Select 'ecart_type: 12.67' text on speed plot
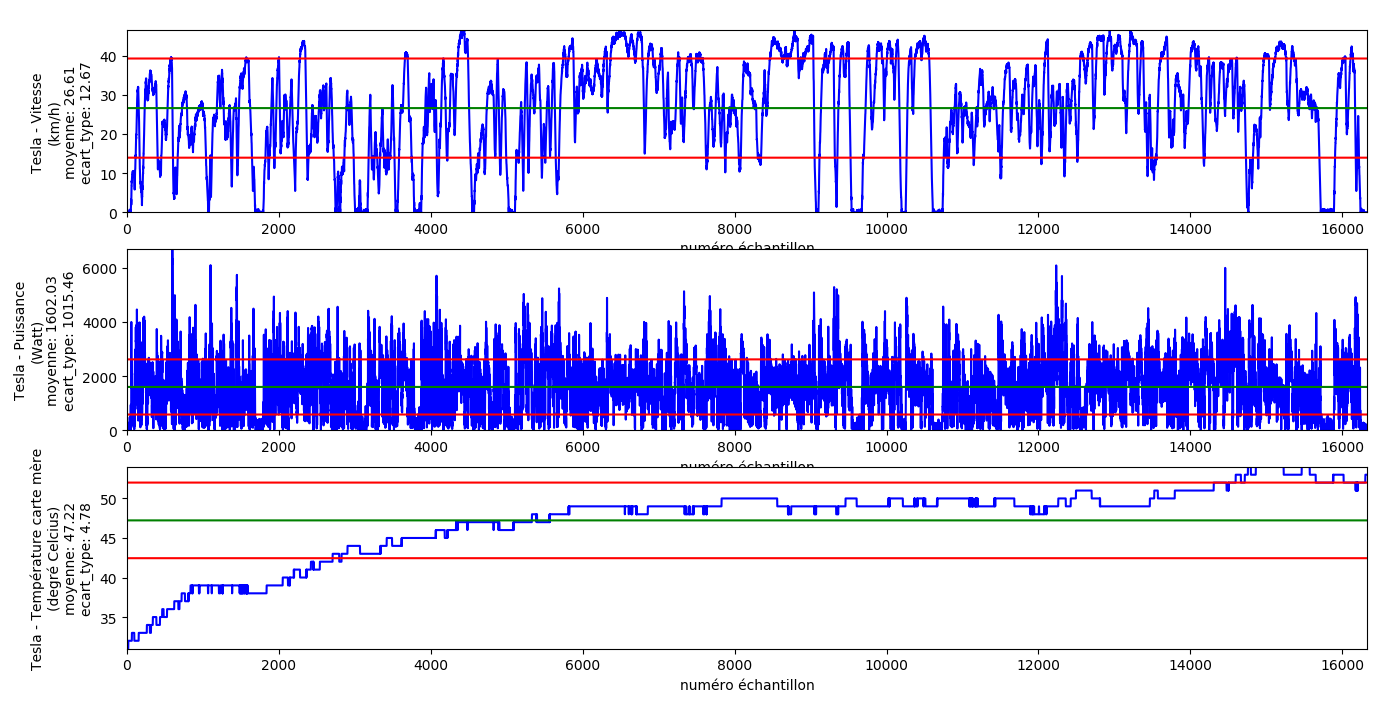This screenshot has width=1400, height=707. point(85,123)
